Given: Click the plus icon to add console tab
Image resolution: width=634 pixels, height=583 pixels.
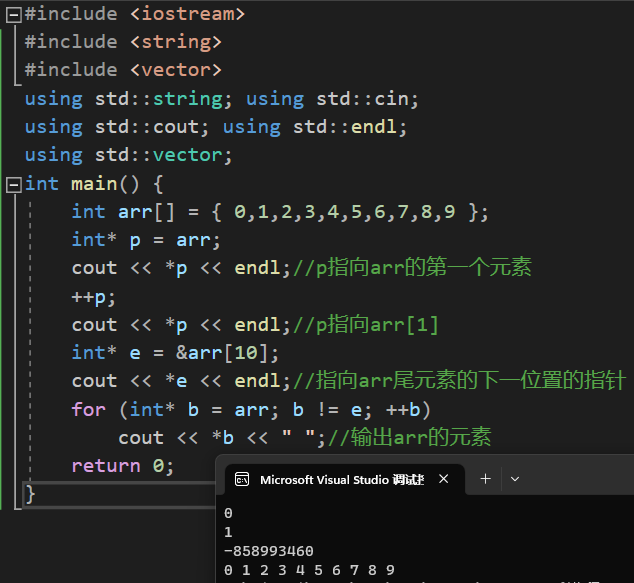Looking at the screenshot, I should pos(486,479).
